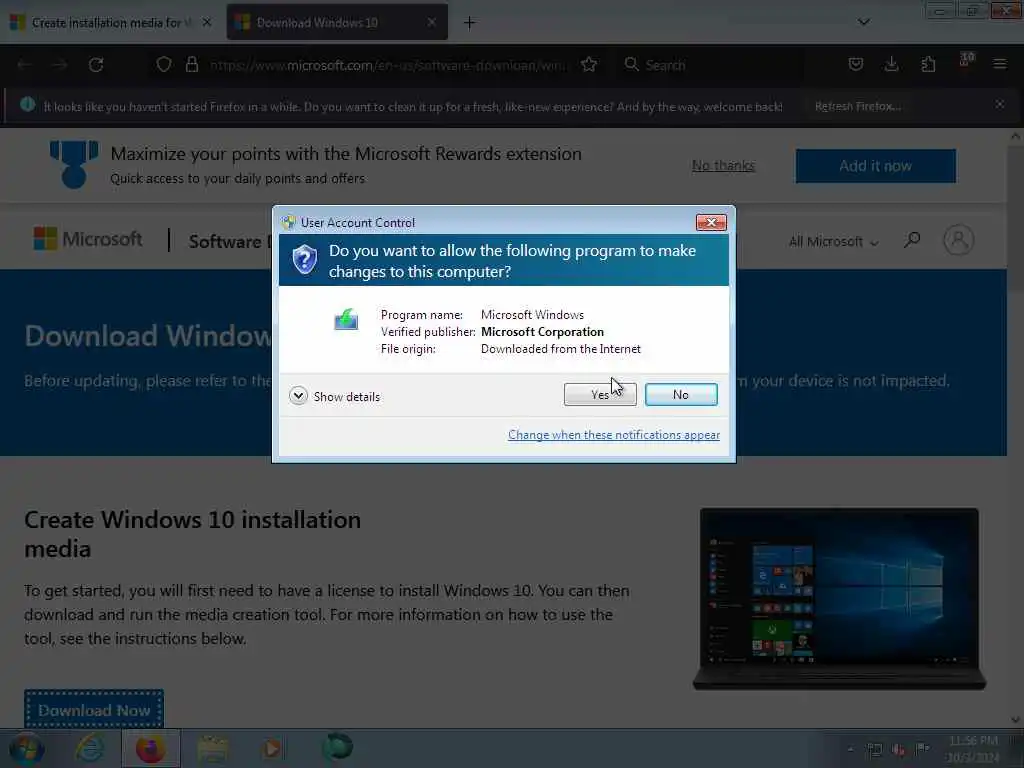Open Windows Media Player from the taskbar

click(274, 748)
